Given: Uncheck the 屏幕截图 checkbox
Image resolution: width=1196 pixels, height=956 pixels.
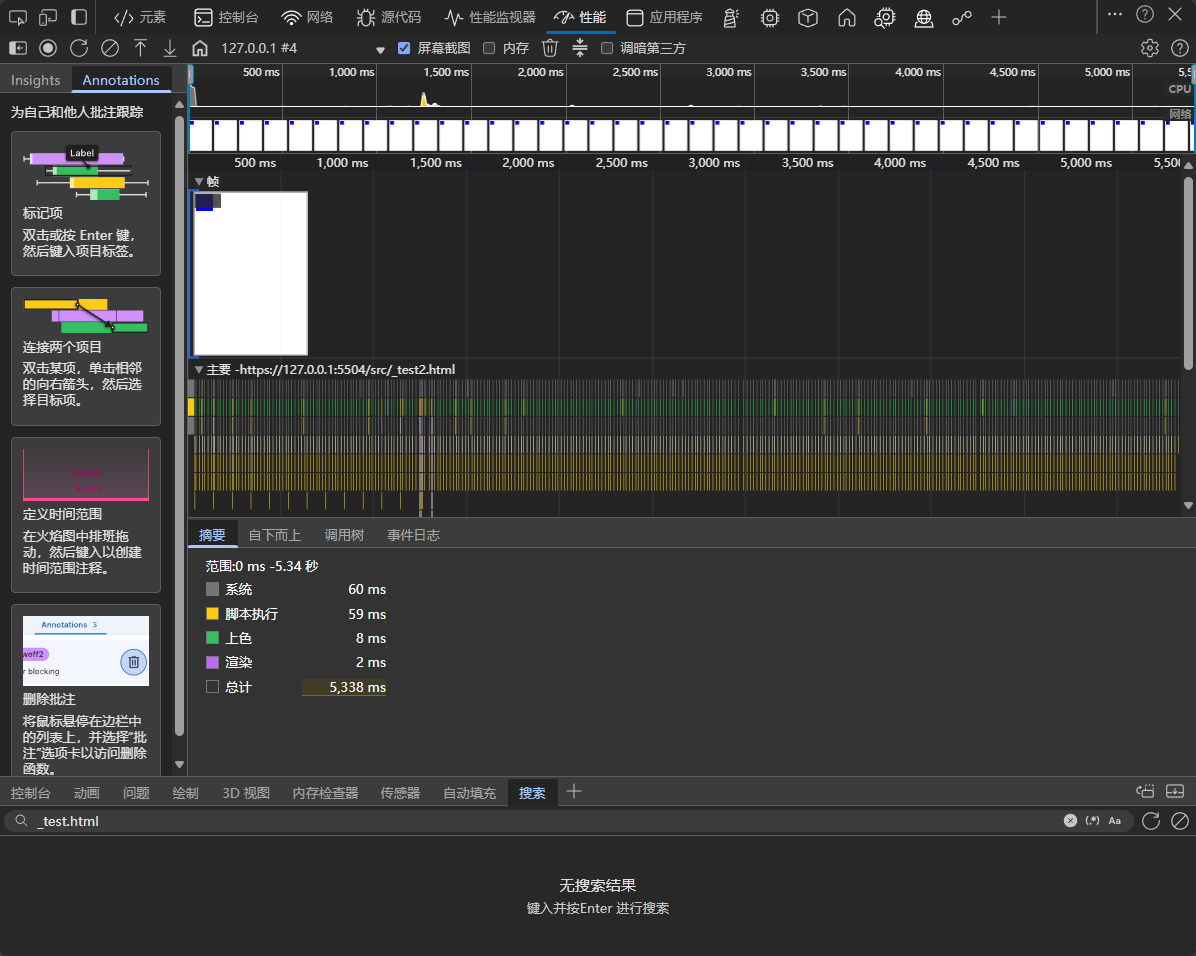Looking at the screenshot, I should point(404,48).
